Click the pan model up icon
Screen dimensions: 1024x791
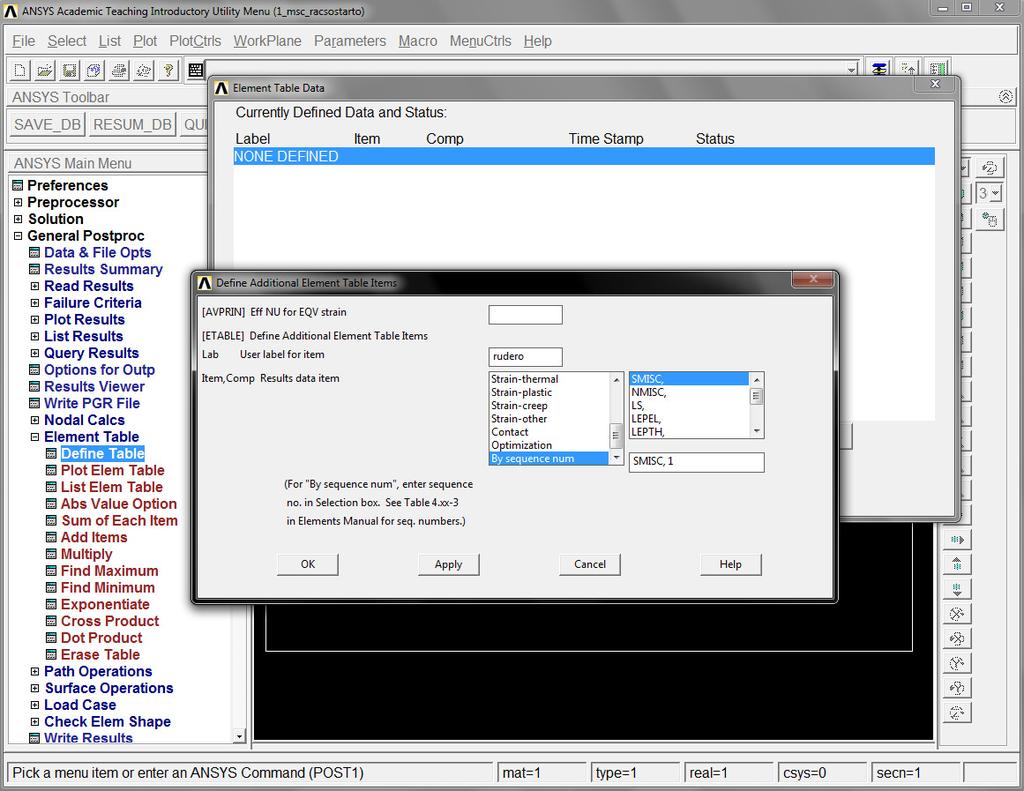(x=957, y=564)
